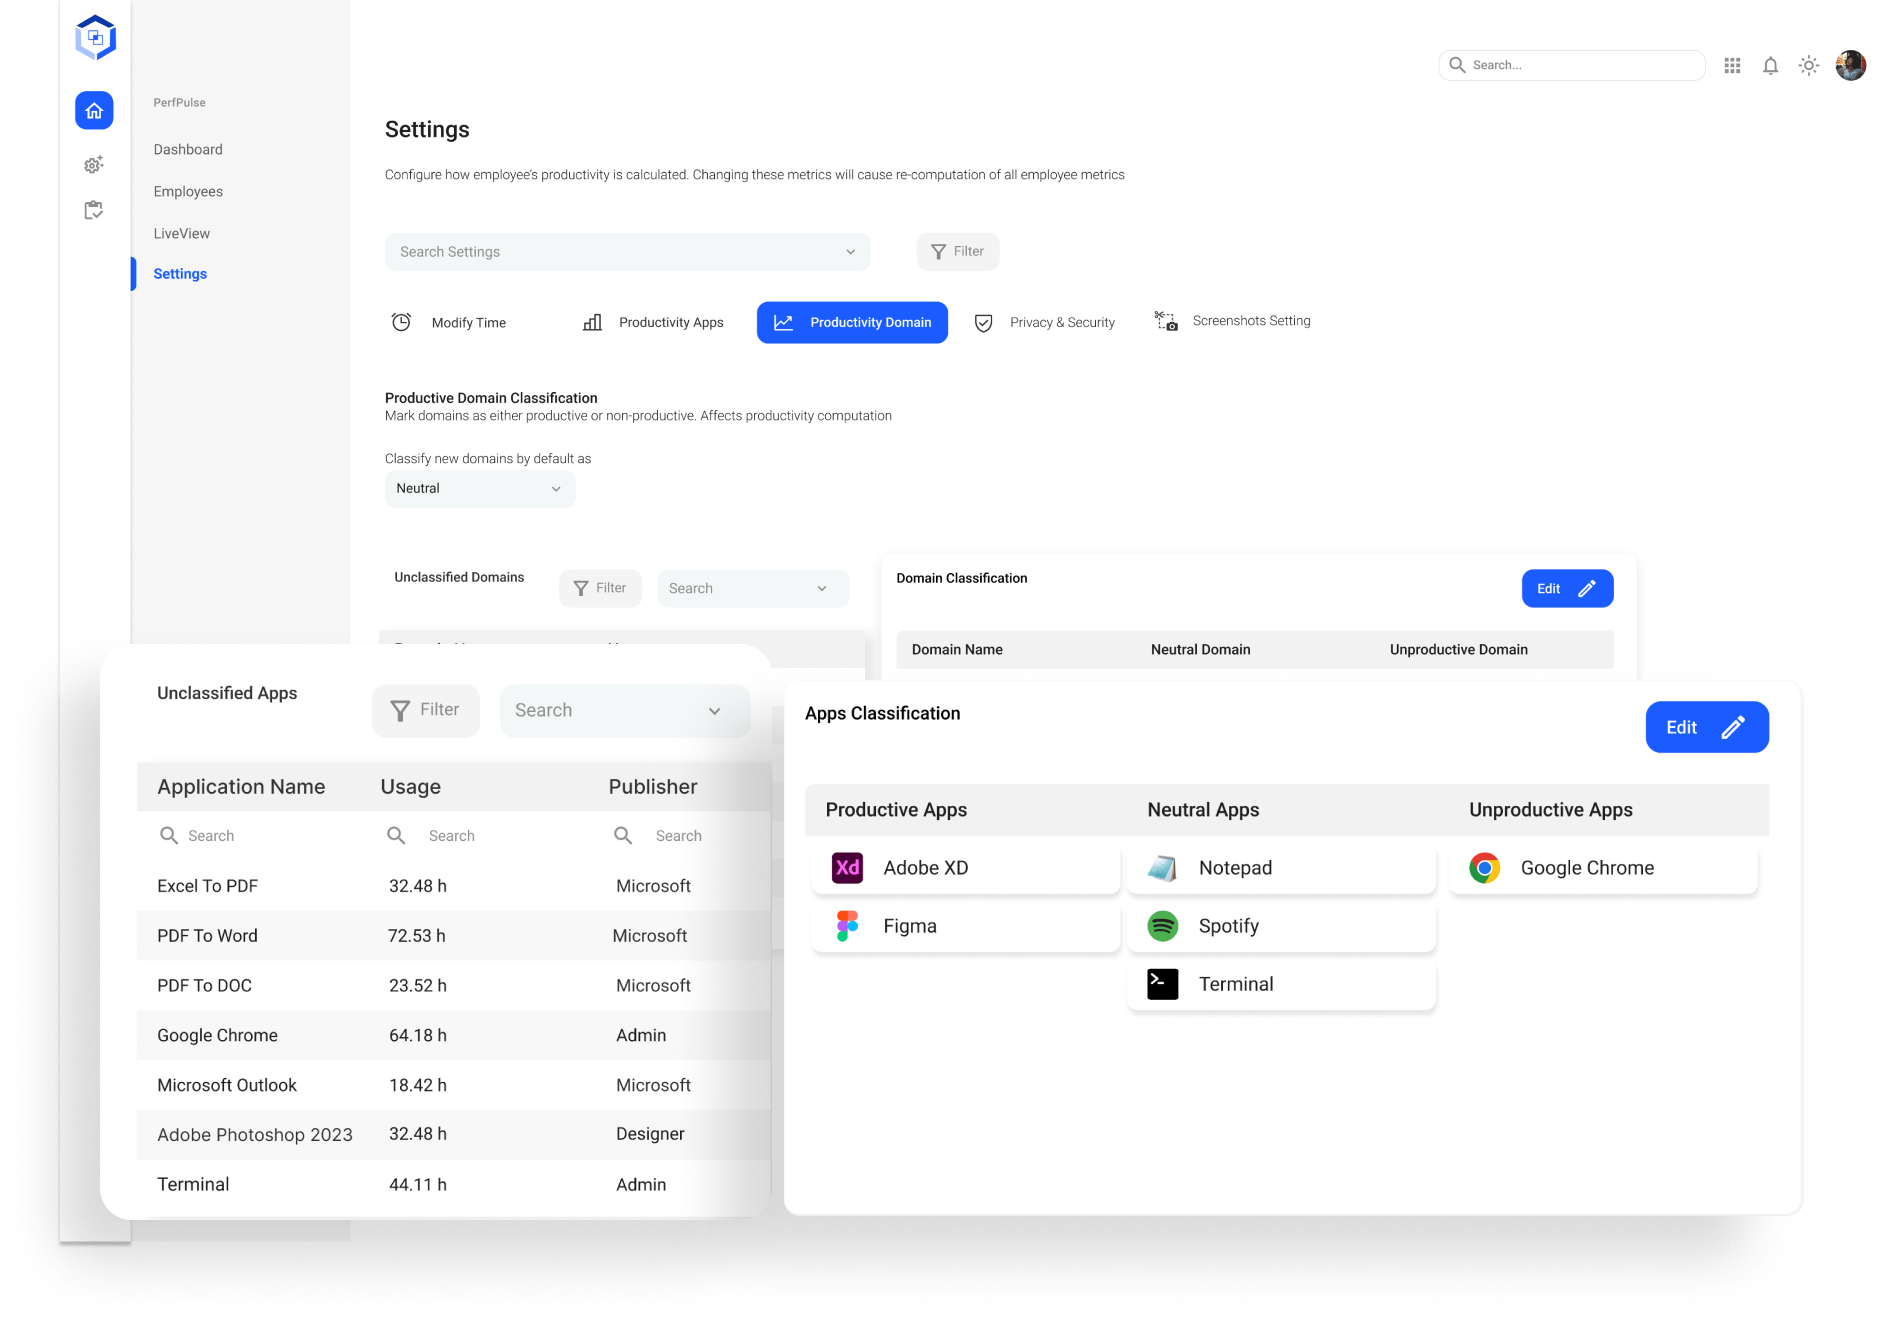
Task: Click the Filter button next to Search Settings
Action: click(958, 252)
